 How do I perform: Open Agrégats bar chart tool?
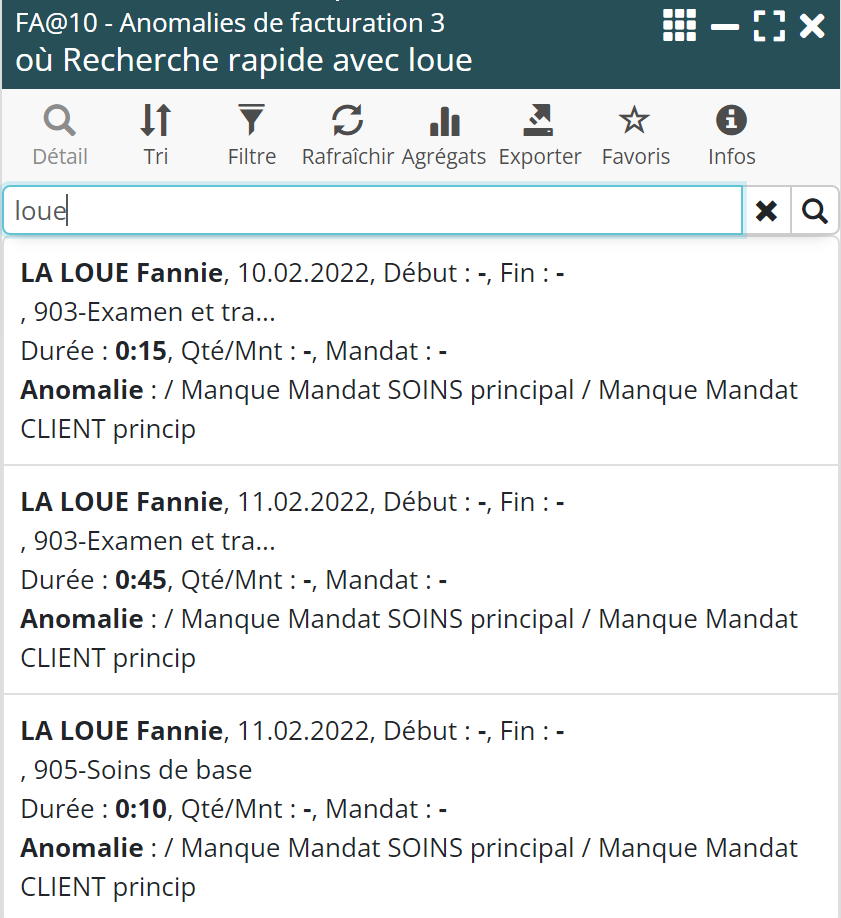(443, 135)
